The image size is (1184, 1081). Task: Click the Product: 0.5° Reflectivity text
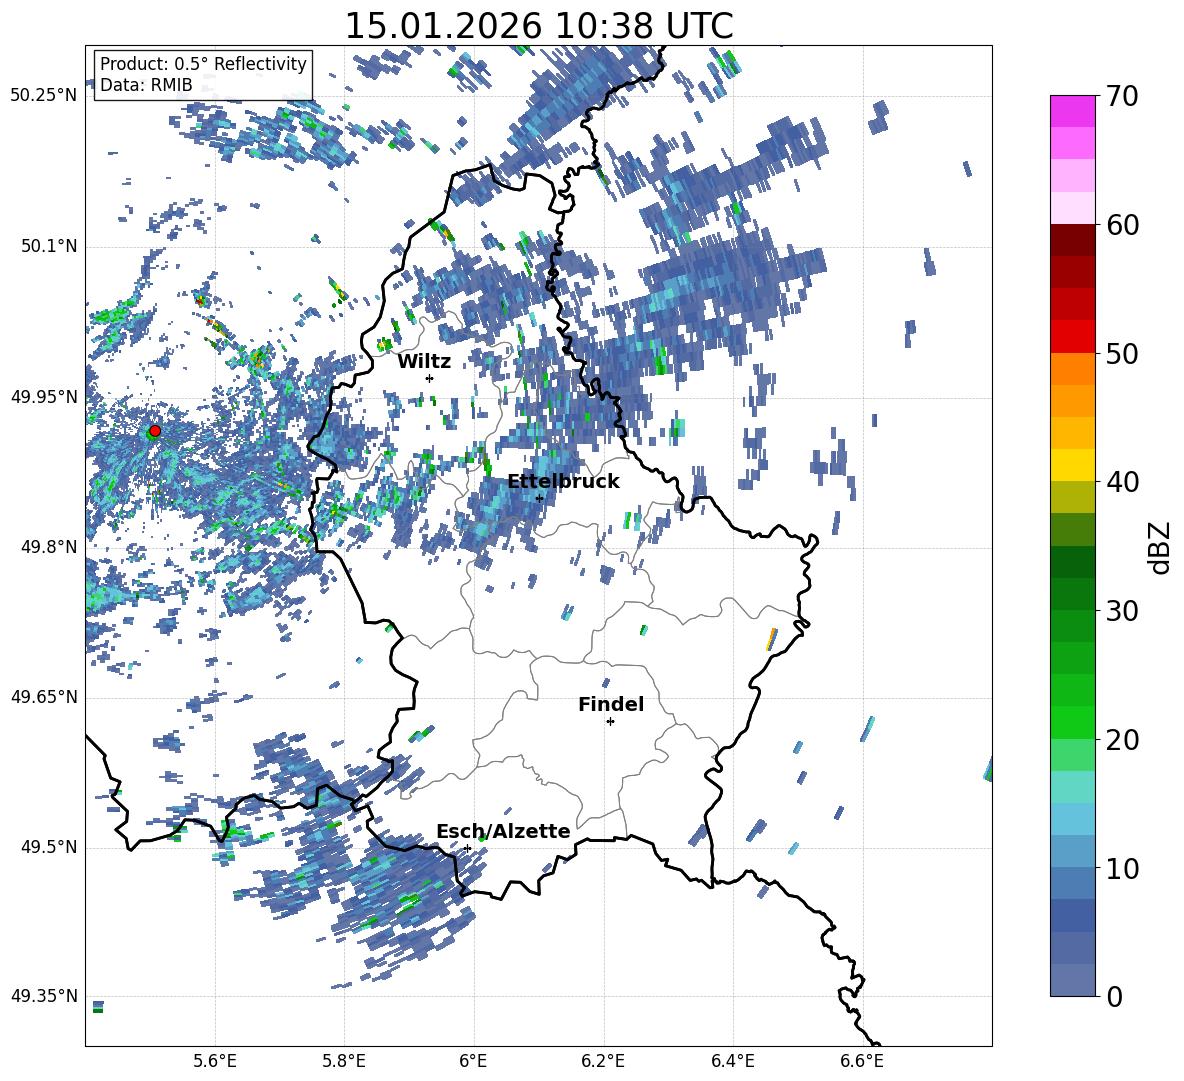click(203, 64)
